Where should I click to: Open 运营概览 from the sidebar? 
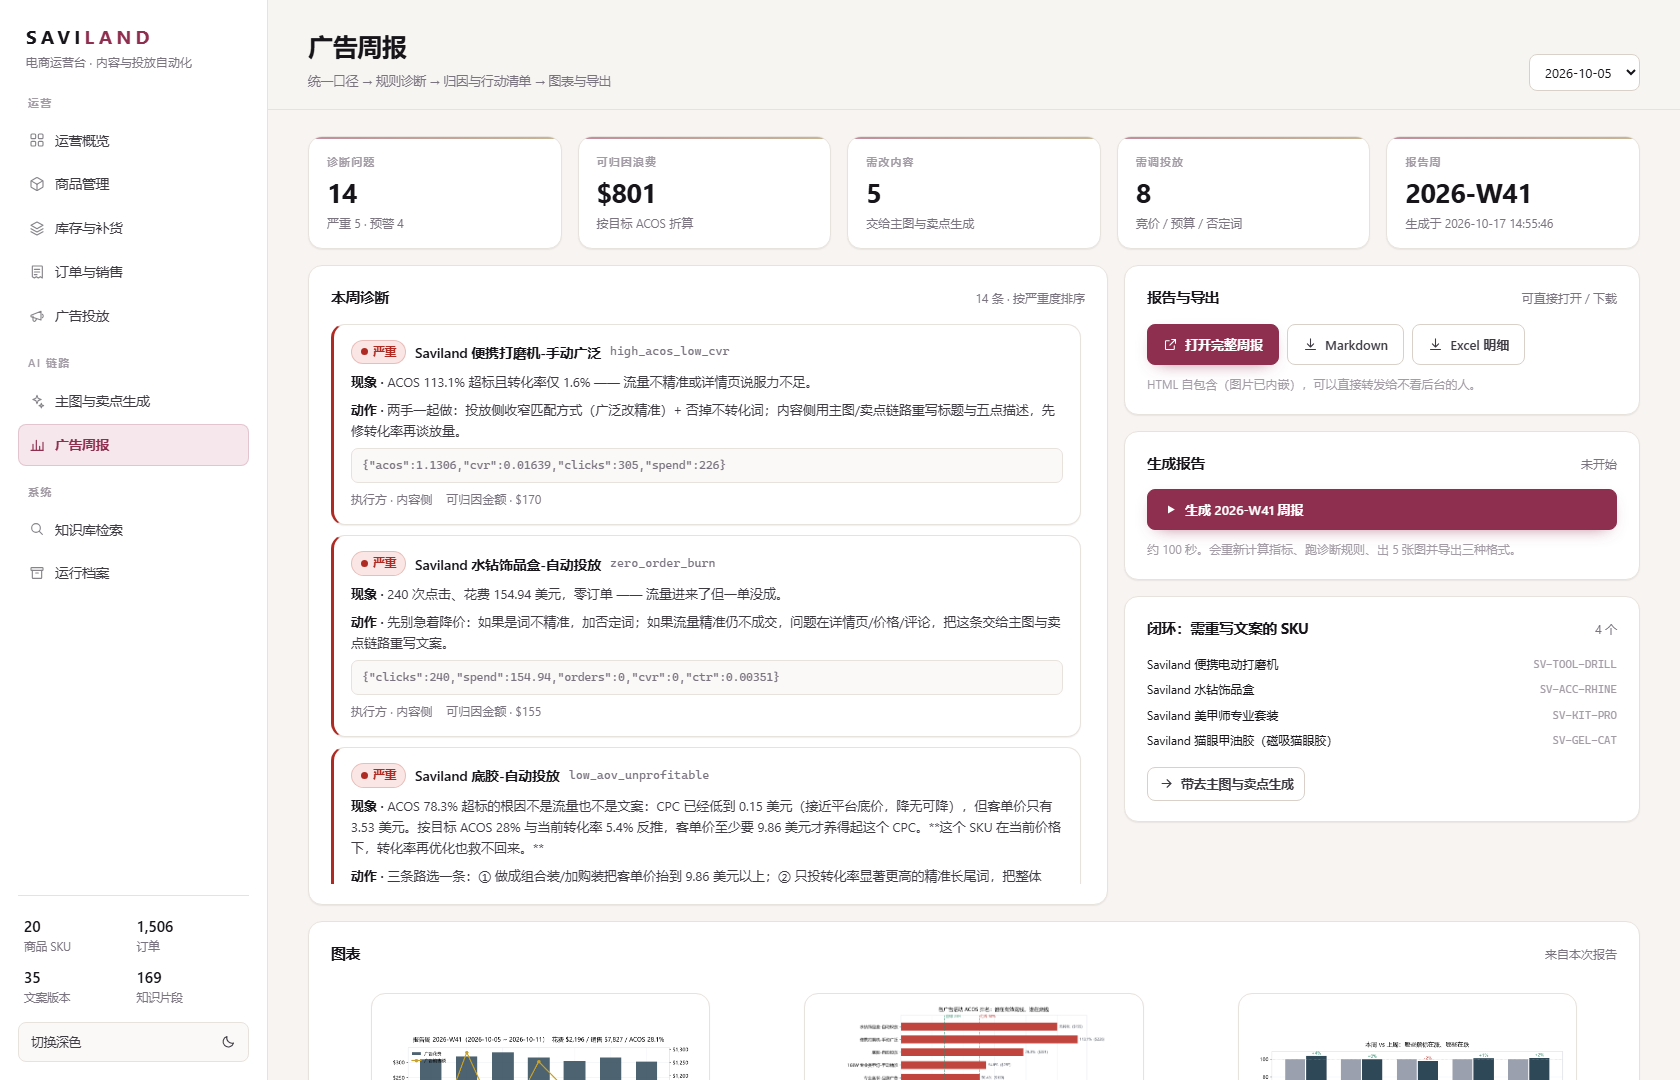tap(133, 141)
